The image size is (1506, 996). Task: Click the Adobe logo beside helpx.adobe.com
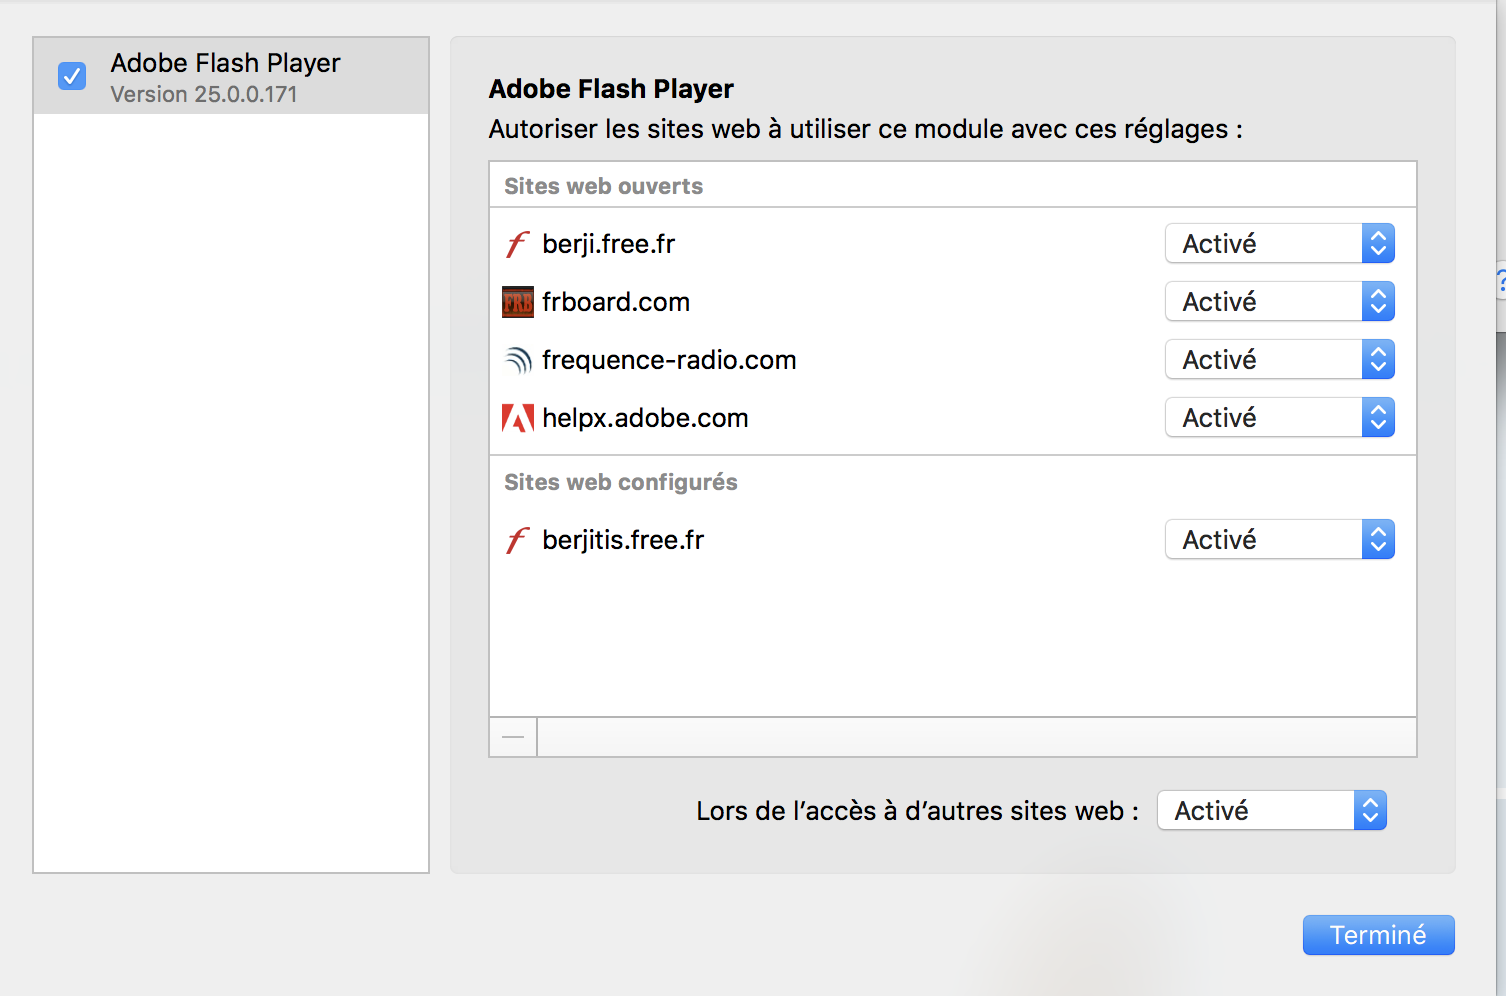click(517, 418)
